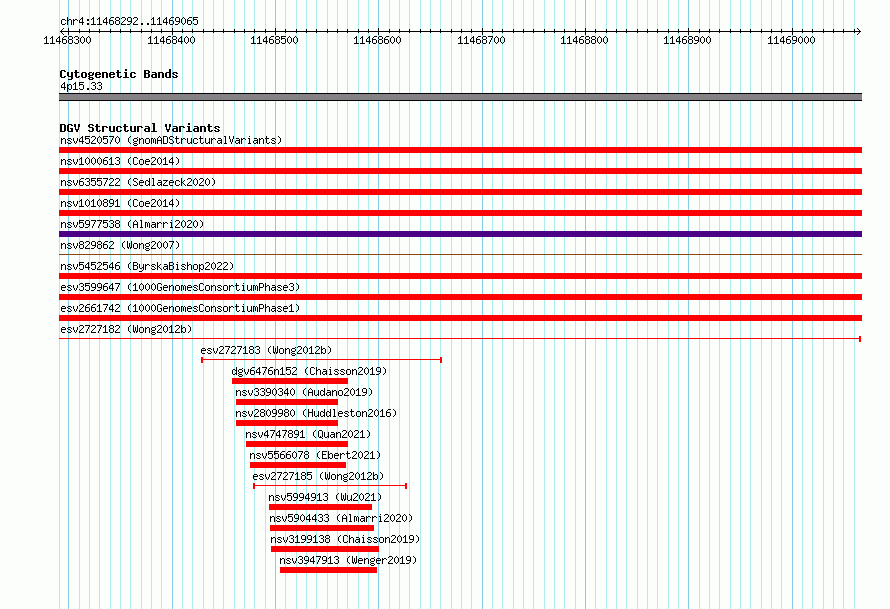The height and width of the screenshot is (609, 890).
Task: Select the red bar under nsv6355722 (Sedlazeck2020)
Action: coord(460,192)
